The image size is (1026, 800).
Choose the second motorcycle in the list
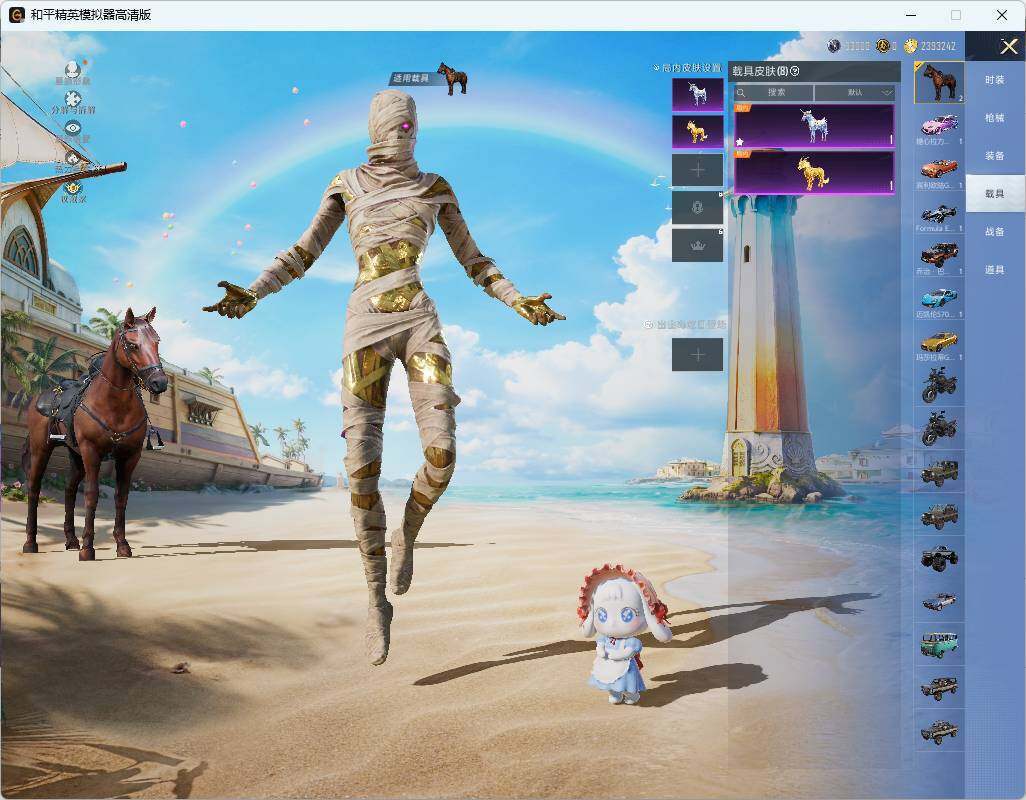[x=939, y=428]
